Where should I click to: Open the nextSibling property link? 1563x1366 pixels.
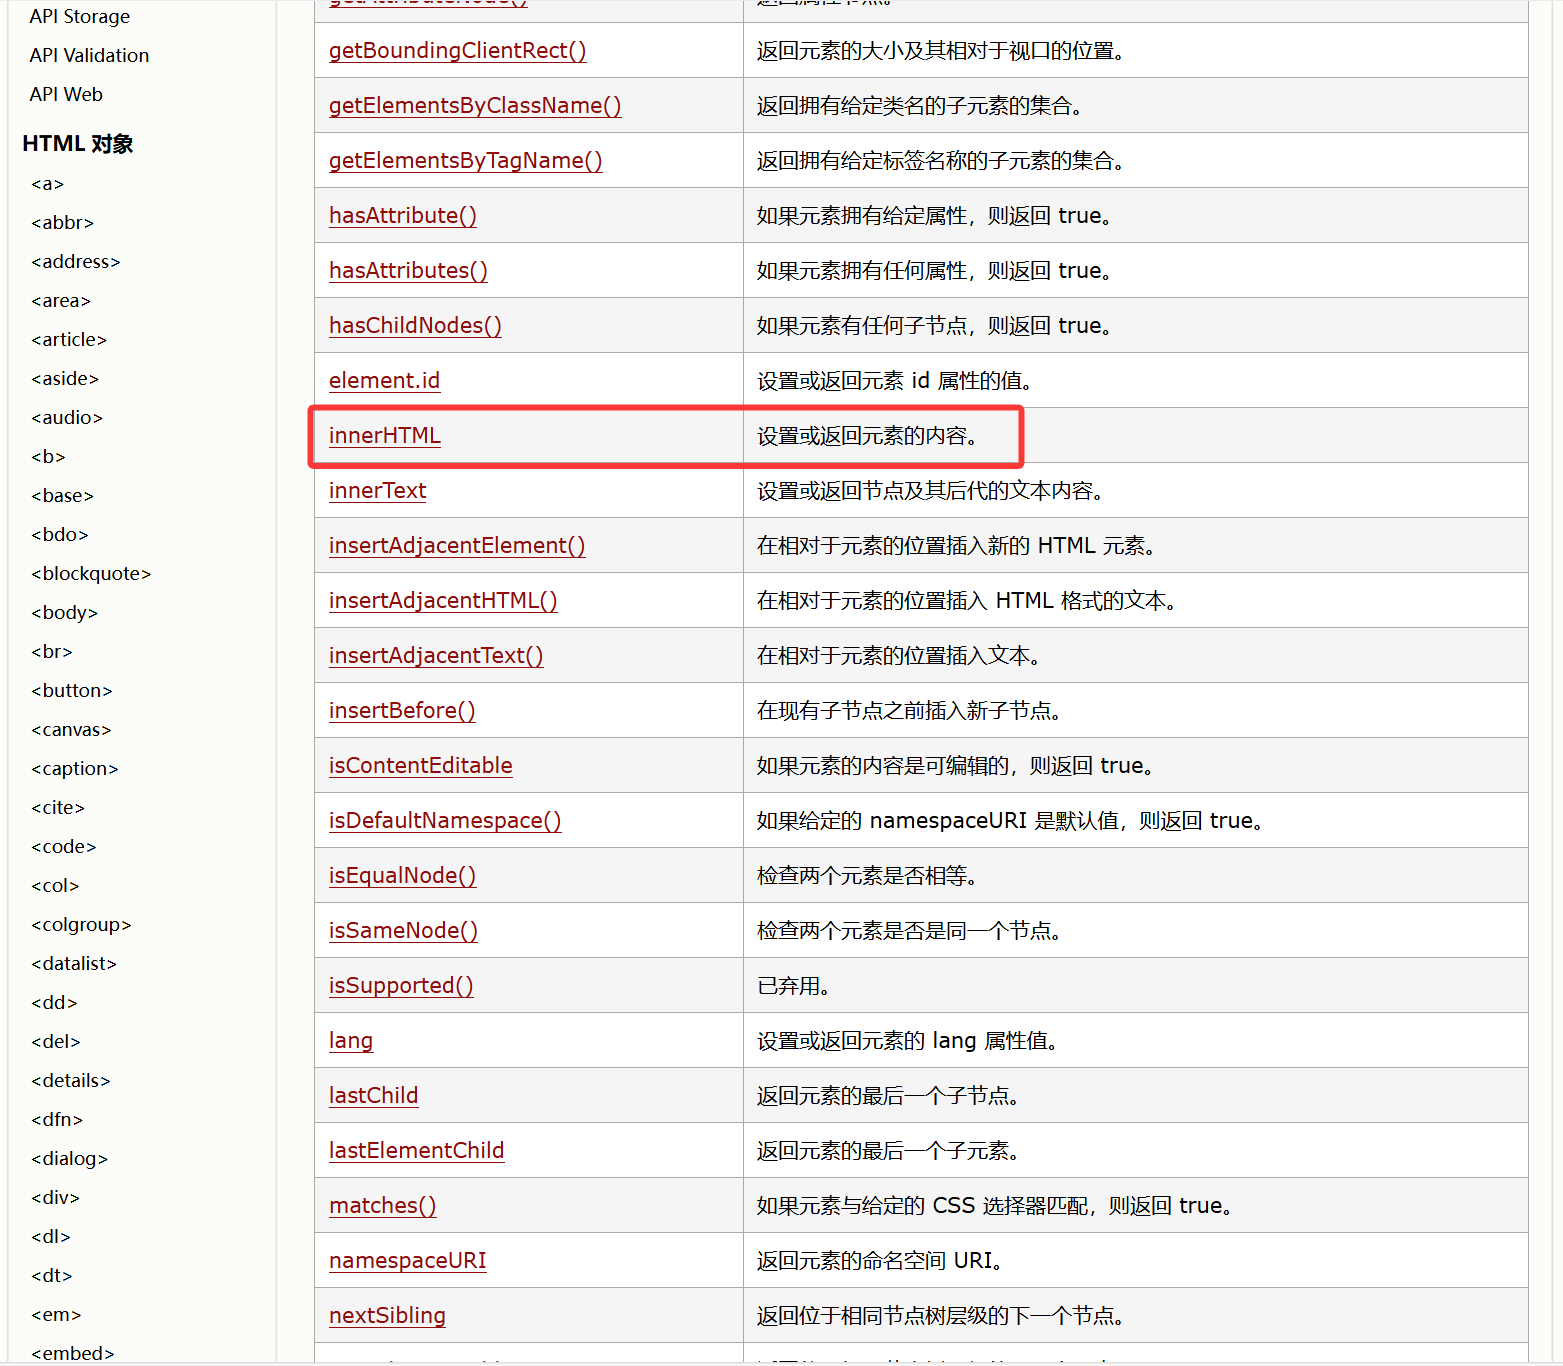[x=387, y=1315]
